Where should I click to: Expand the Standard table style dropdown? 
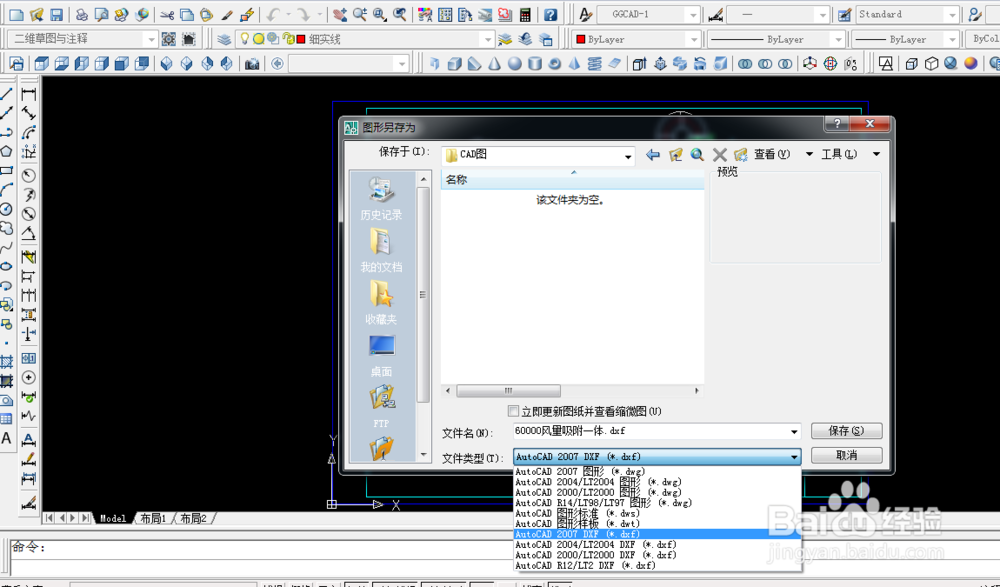[952, 14]
